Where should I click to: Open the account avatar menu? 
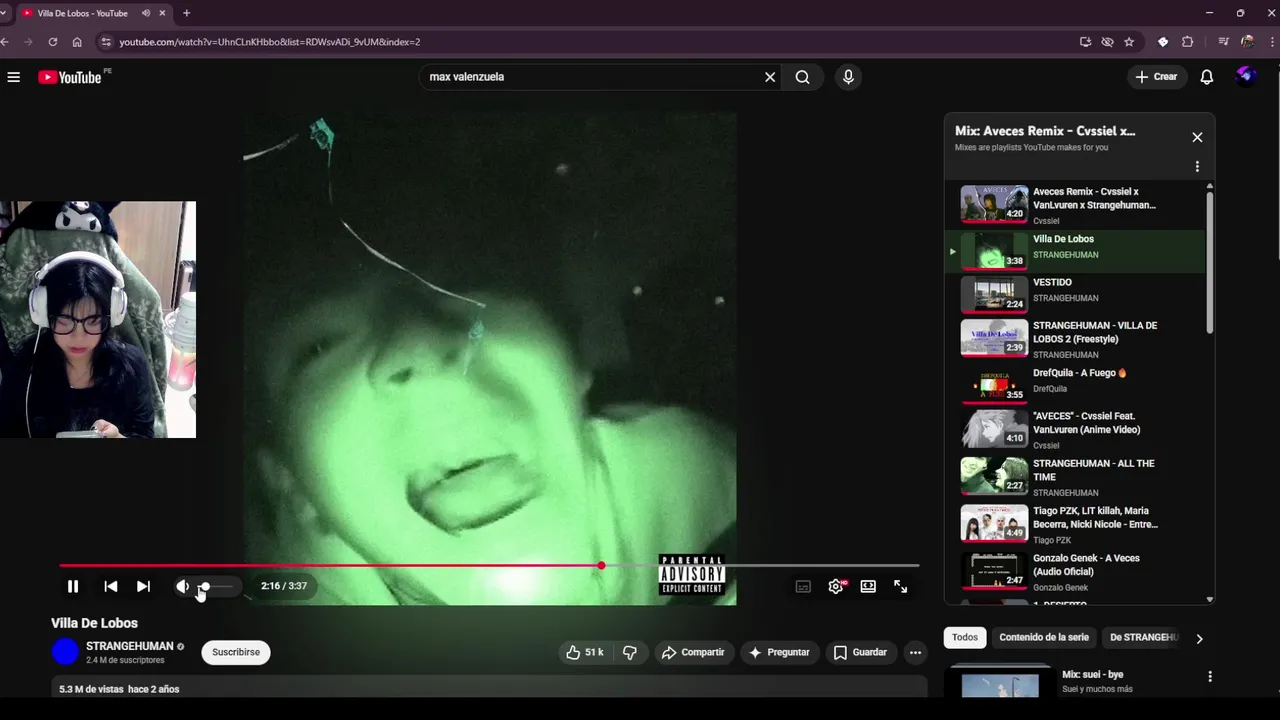[1246, 76]
